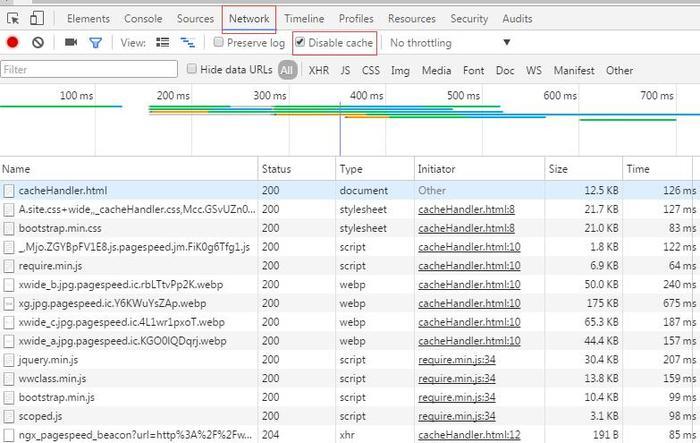
Task: Open cacheHandler.html:8 initiator link for bootstrap.min.css
Action: tap(466, 229)
